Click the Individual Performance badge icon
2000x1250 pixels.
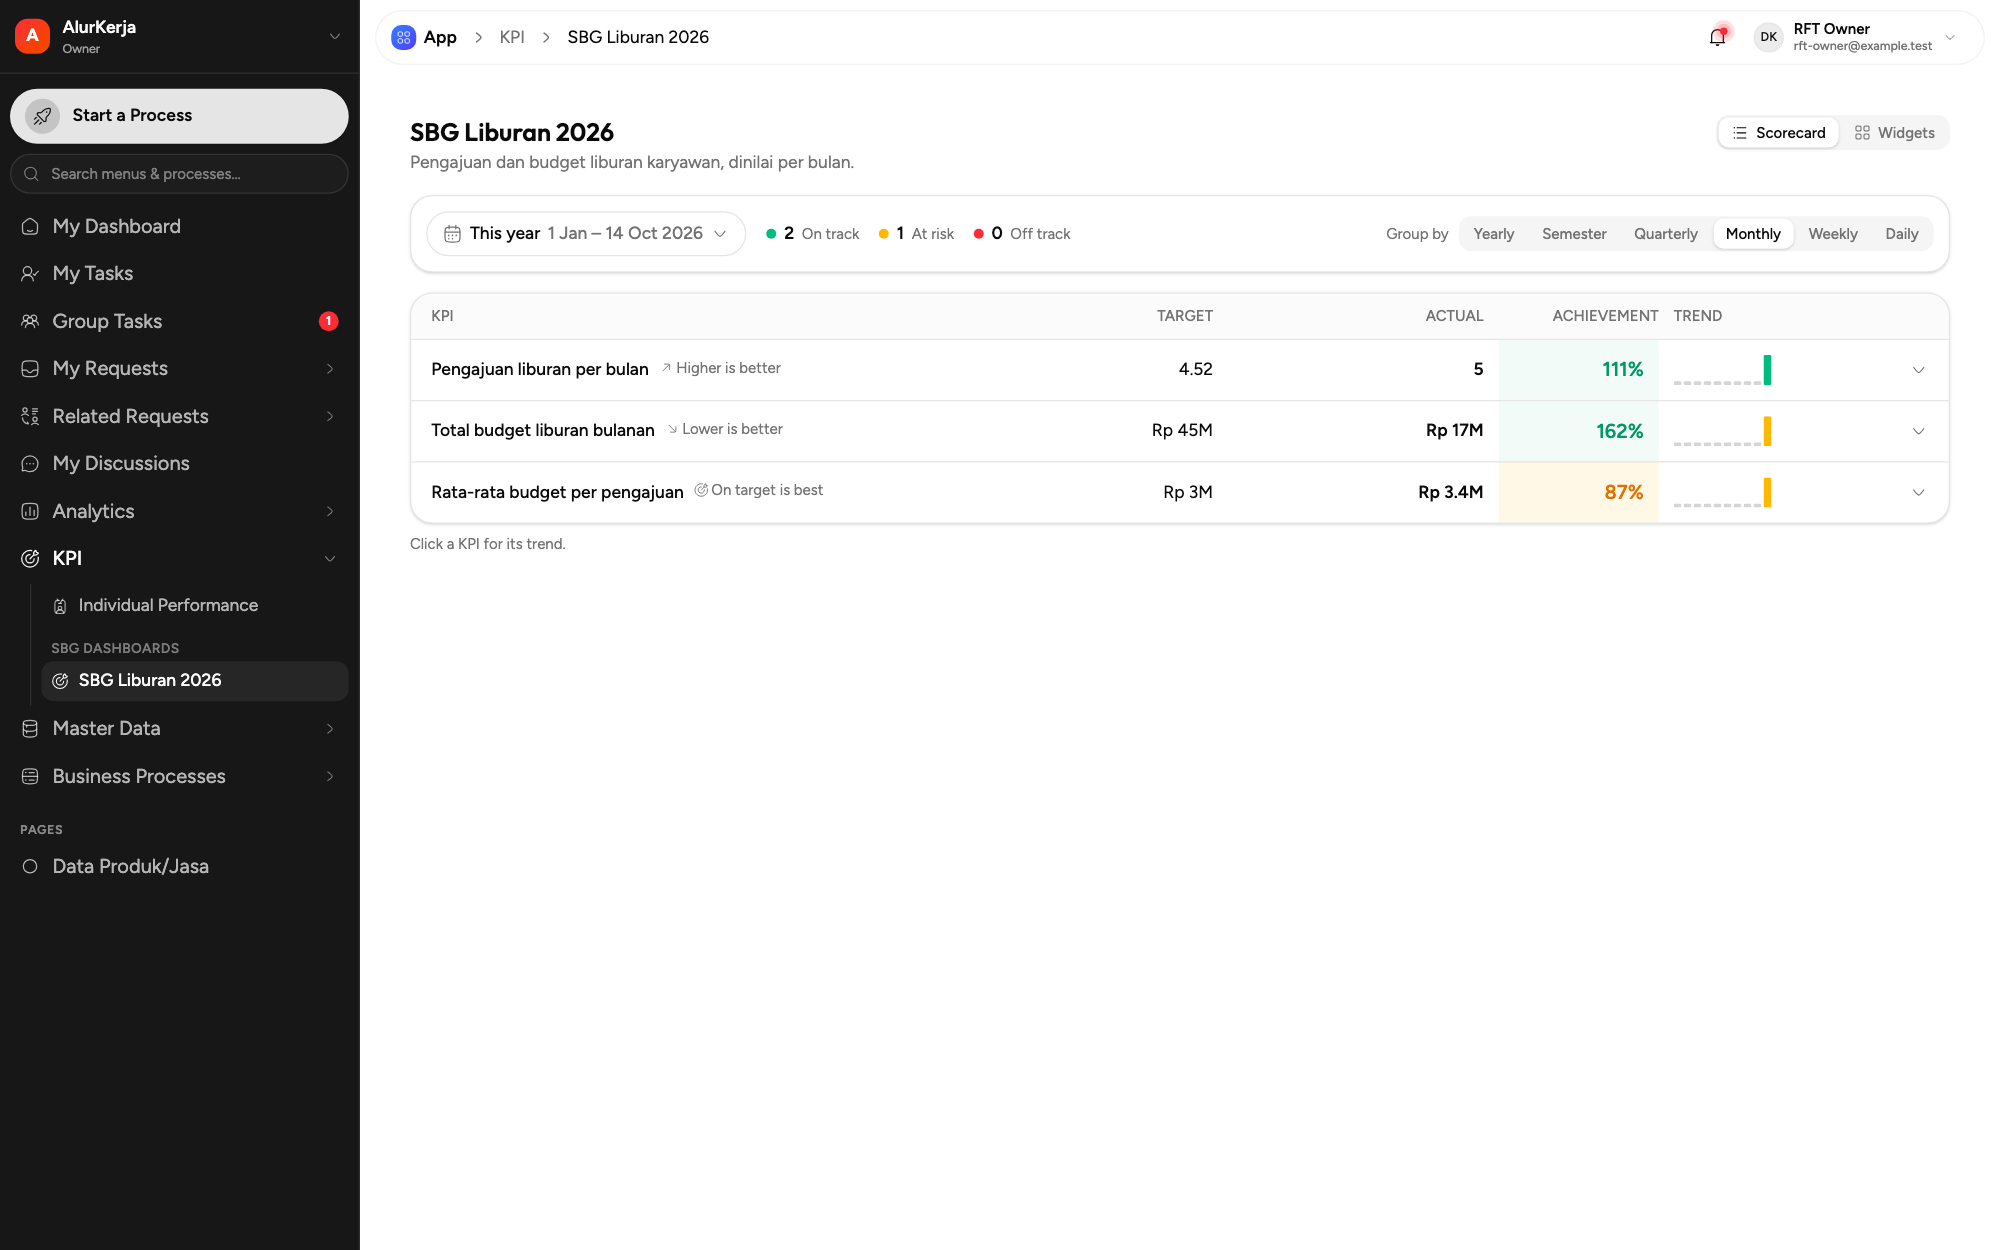60,606
